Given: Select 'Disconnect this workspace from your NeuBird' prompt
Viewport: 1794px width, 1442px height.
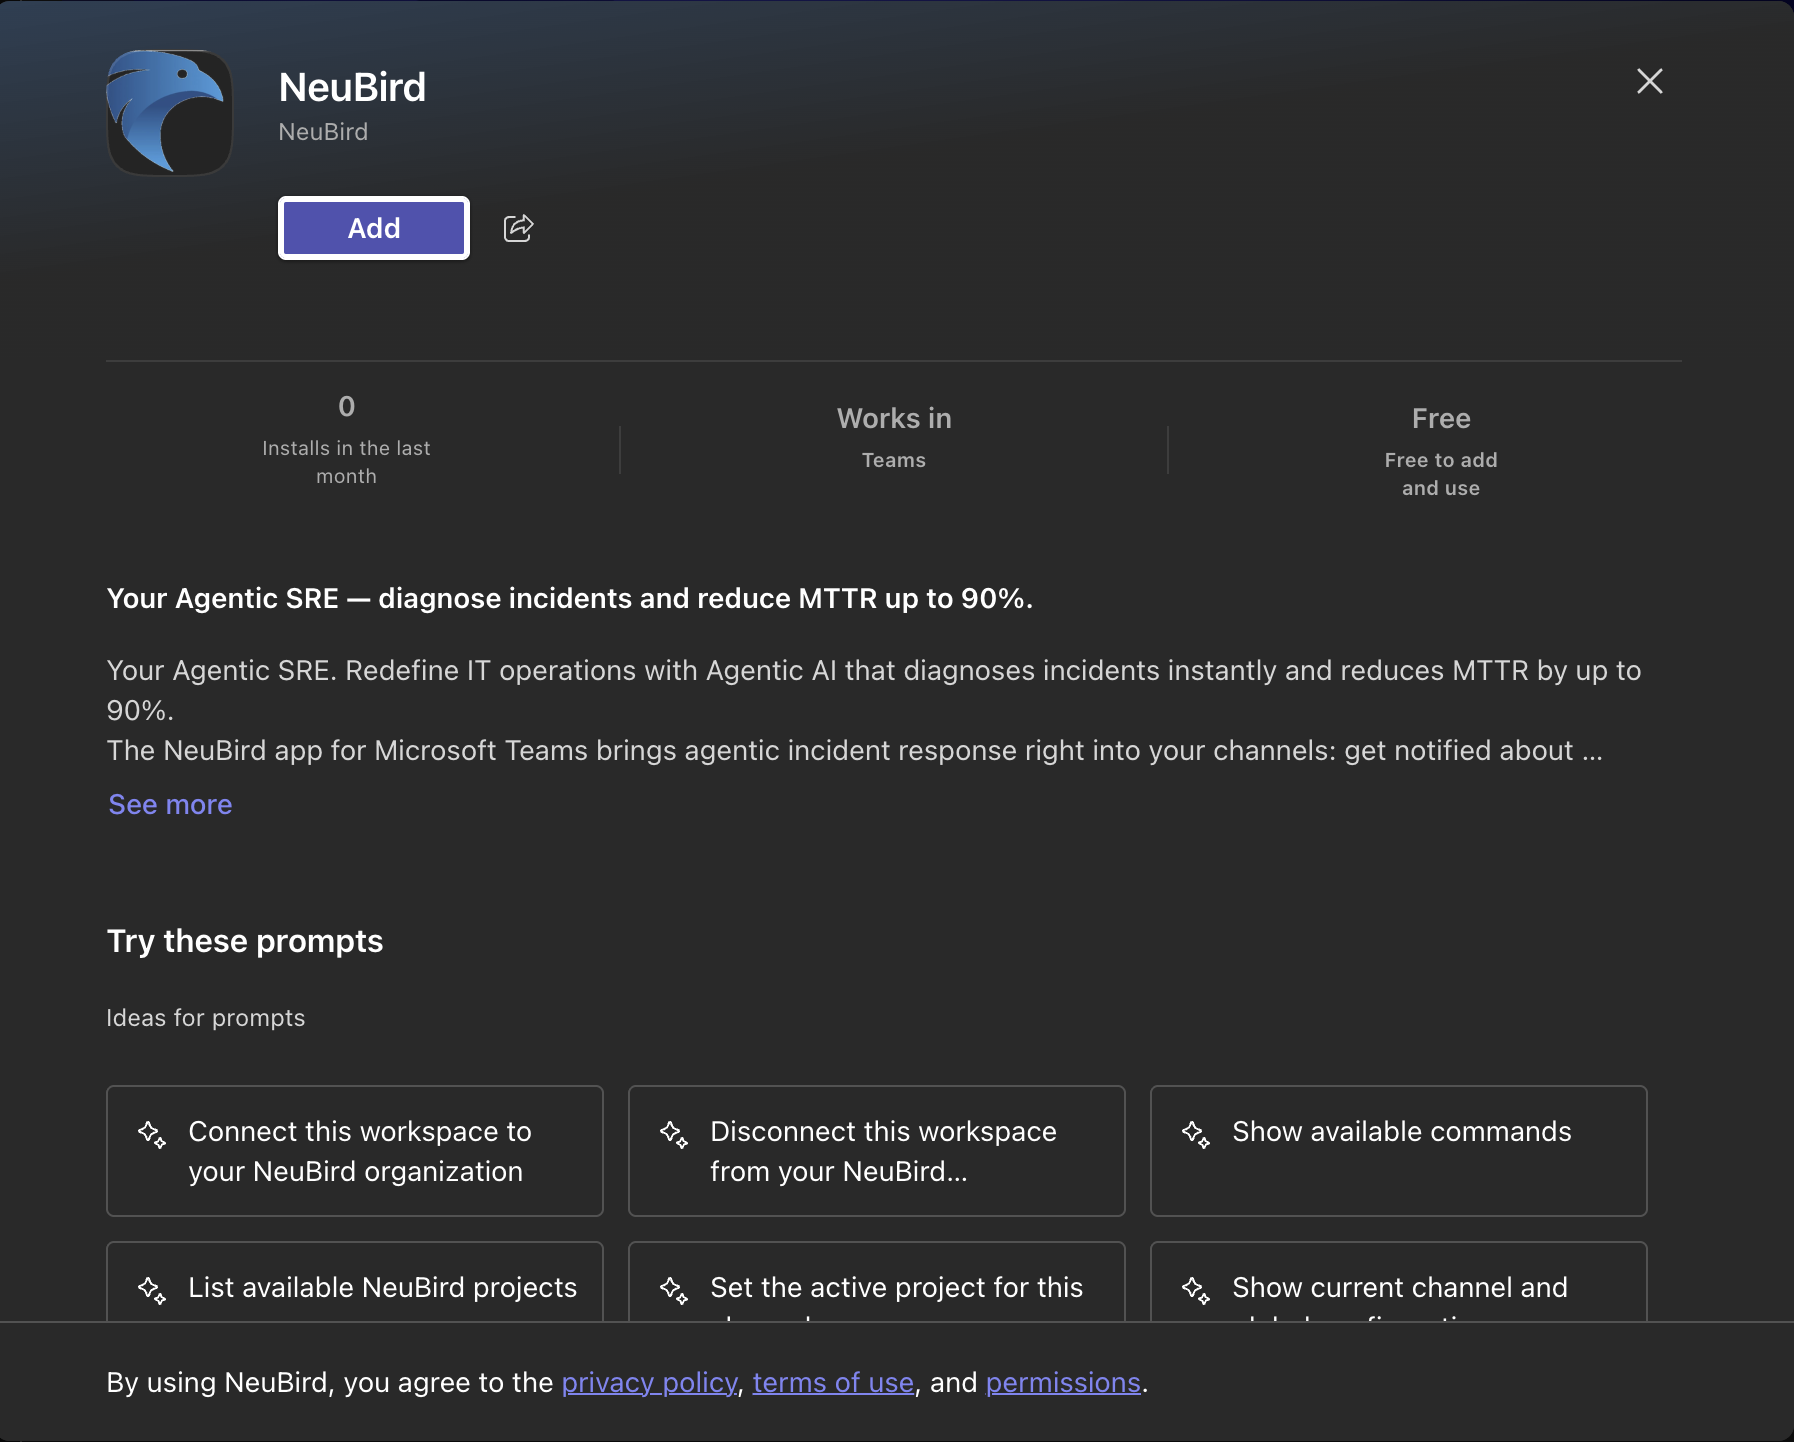Looking at the screenshot, I should click(x=877, y=1151).
